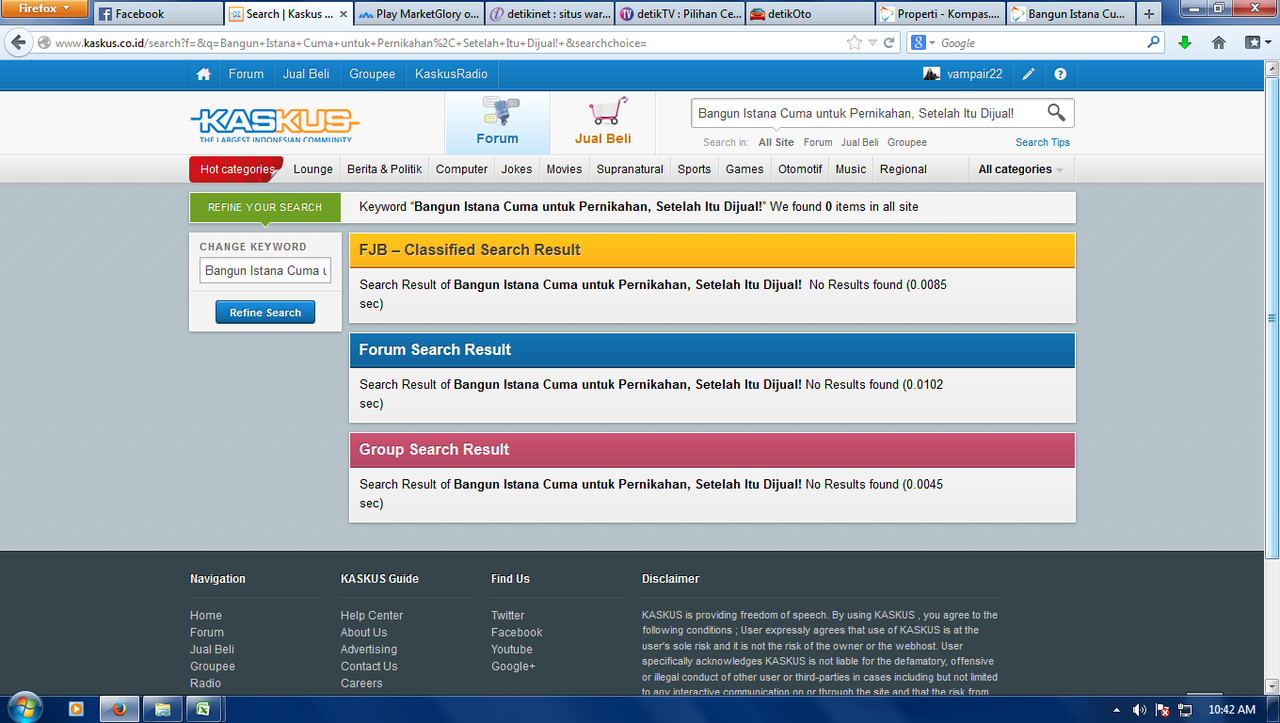The image size is (1280, 723).
Task: Launch the media player taskbar icon
Action: [x=76, y=709]
